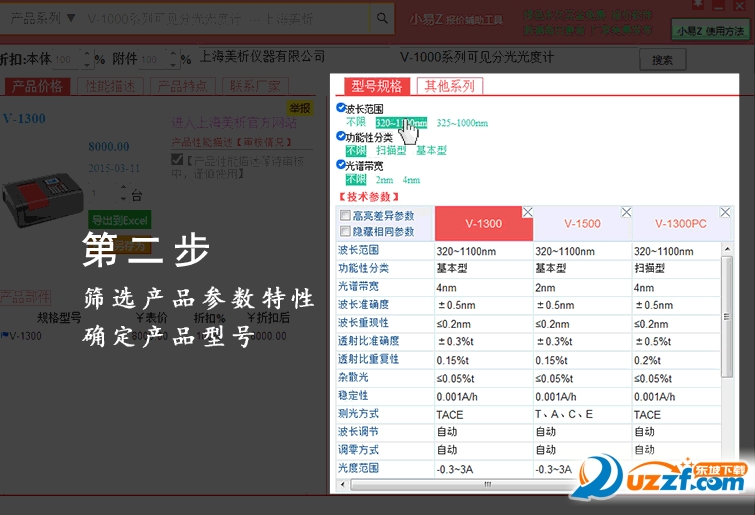The height and width of the screenshot is (515, 755).
Task: Select the V-1300 column header
Action: (483, 224)
